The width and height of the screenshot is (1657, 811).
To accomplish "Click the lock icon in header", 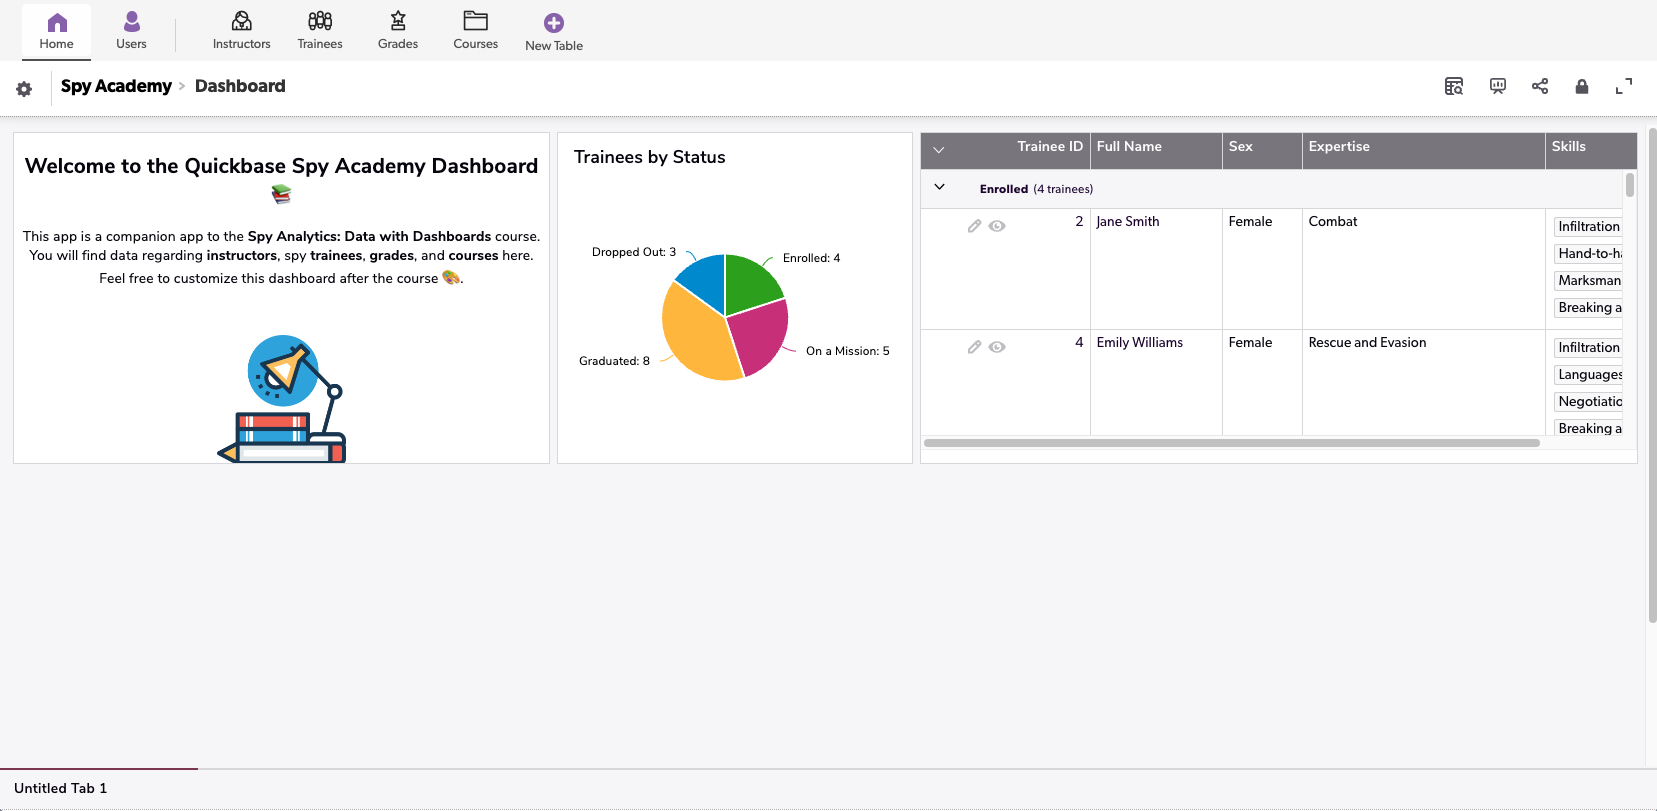I will 1582,86.
